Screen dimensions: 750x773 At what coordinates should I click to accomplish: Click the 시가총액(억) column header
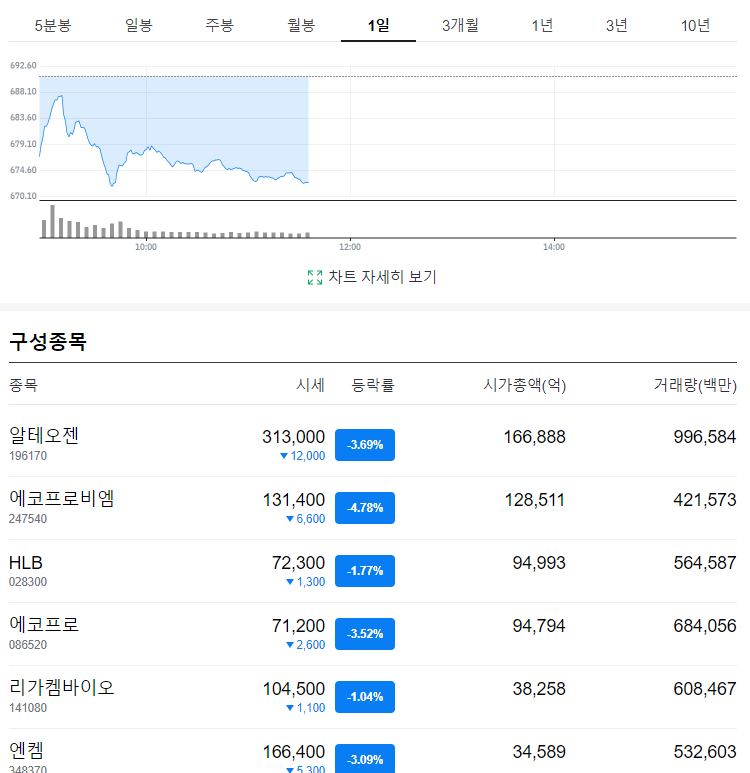point(525,385)
